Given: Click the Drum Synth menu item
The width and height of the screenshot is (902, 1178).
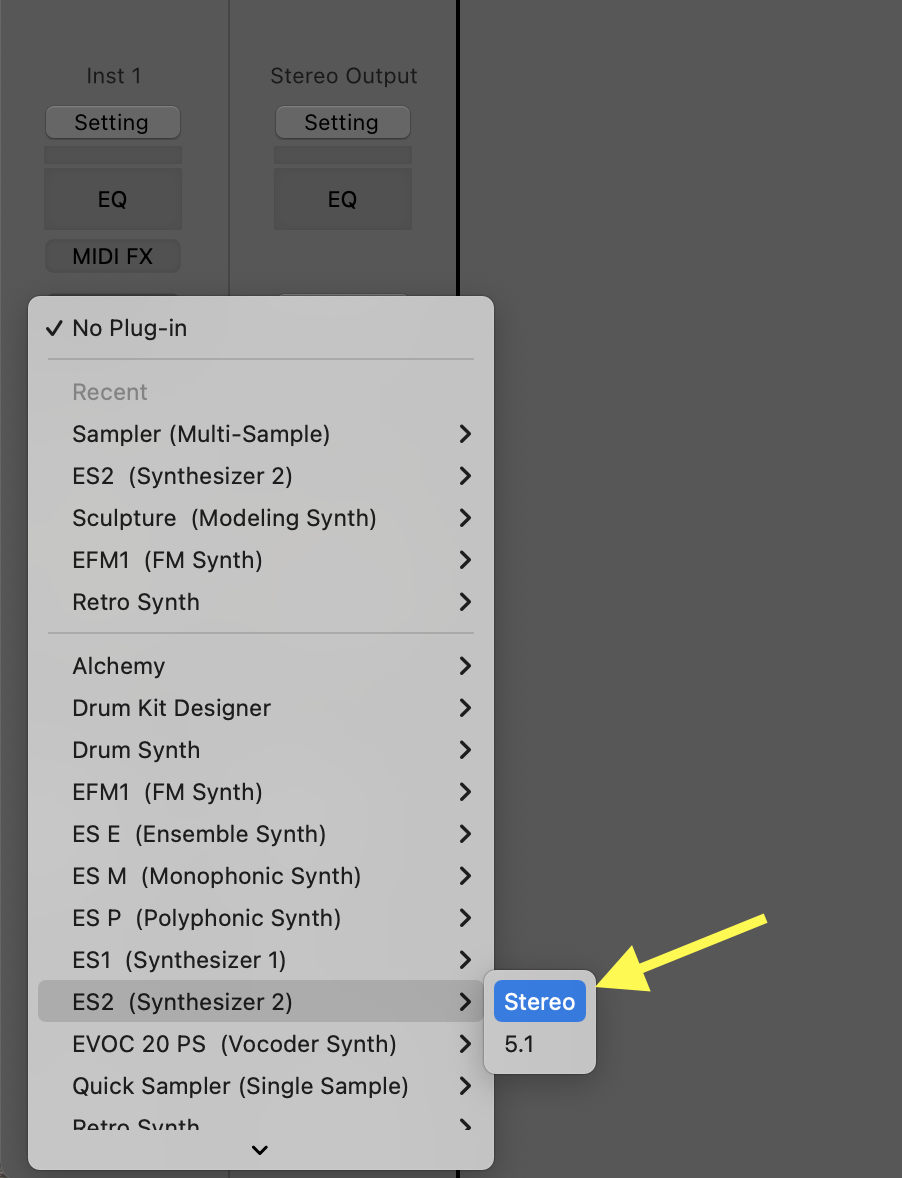Looking at the screenshot, I should point(136,750).
